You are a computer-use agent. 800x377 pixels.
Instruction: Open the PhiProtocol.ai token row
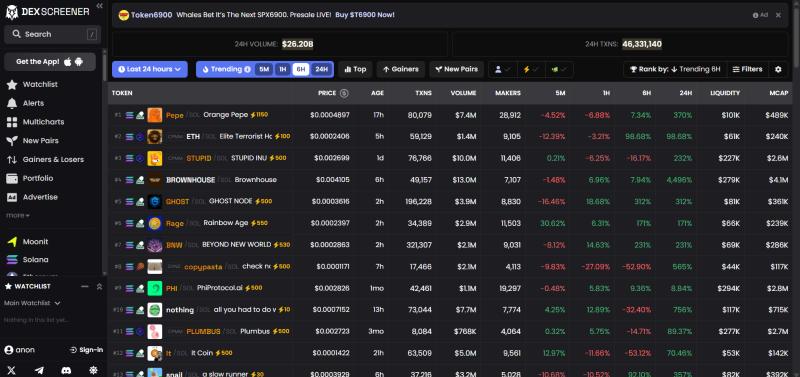coord(451,288)
